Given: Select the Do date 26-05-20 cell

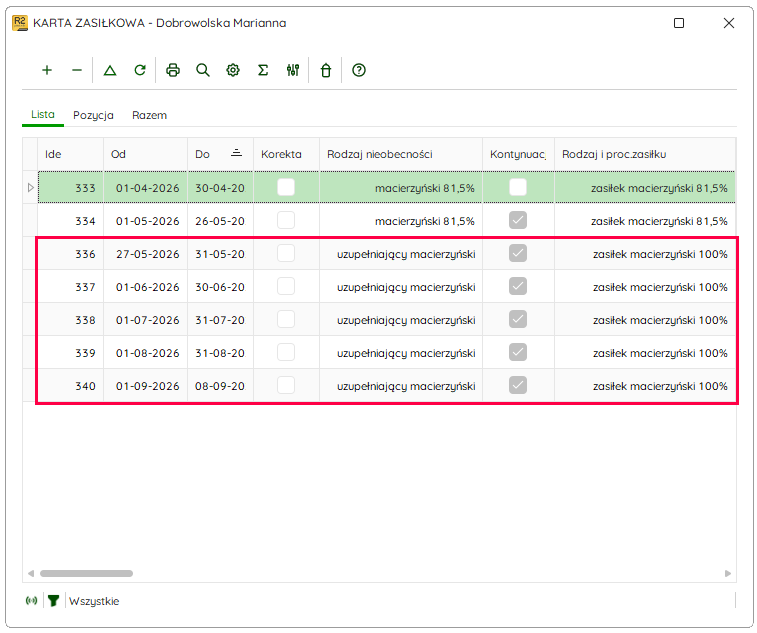Looking at the screenshot, I should [221, 221].
